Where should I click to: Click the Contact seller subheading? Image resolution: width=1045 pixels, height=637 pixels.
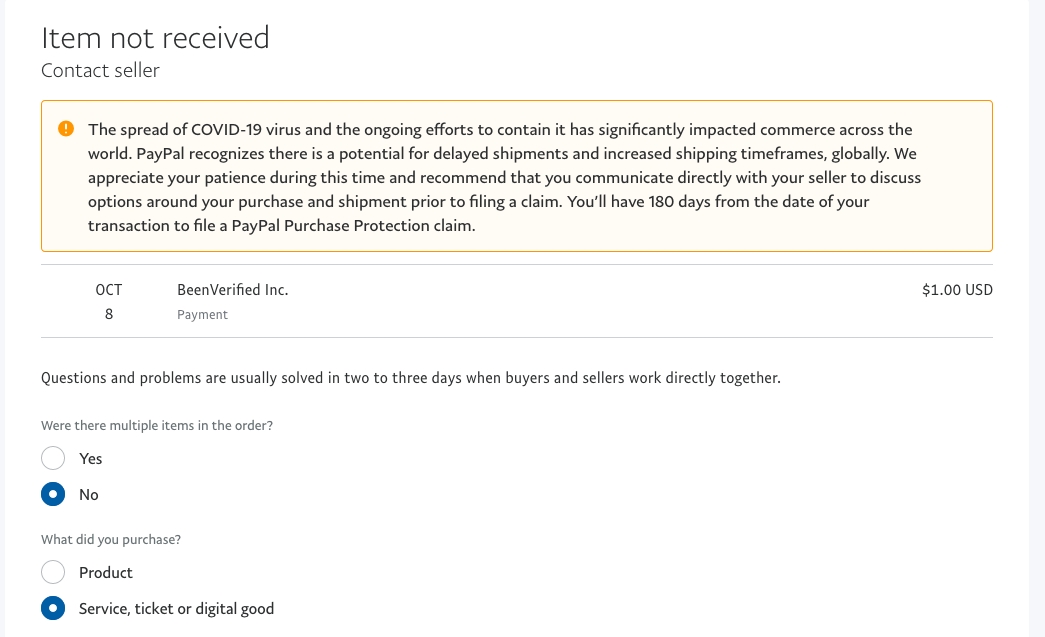click(100, 70)
